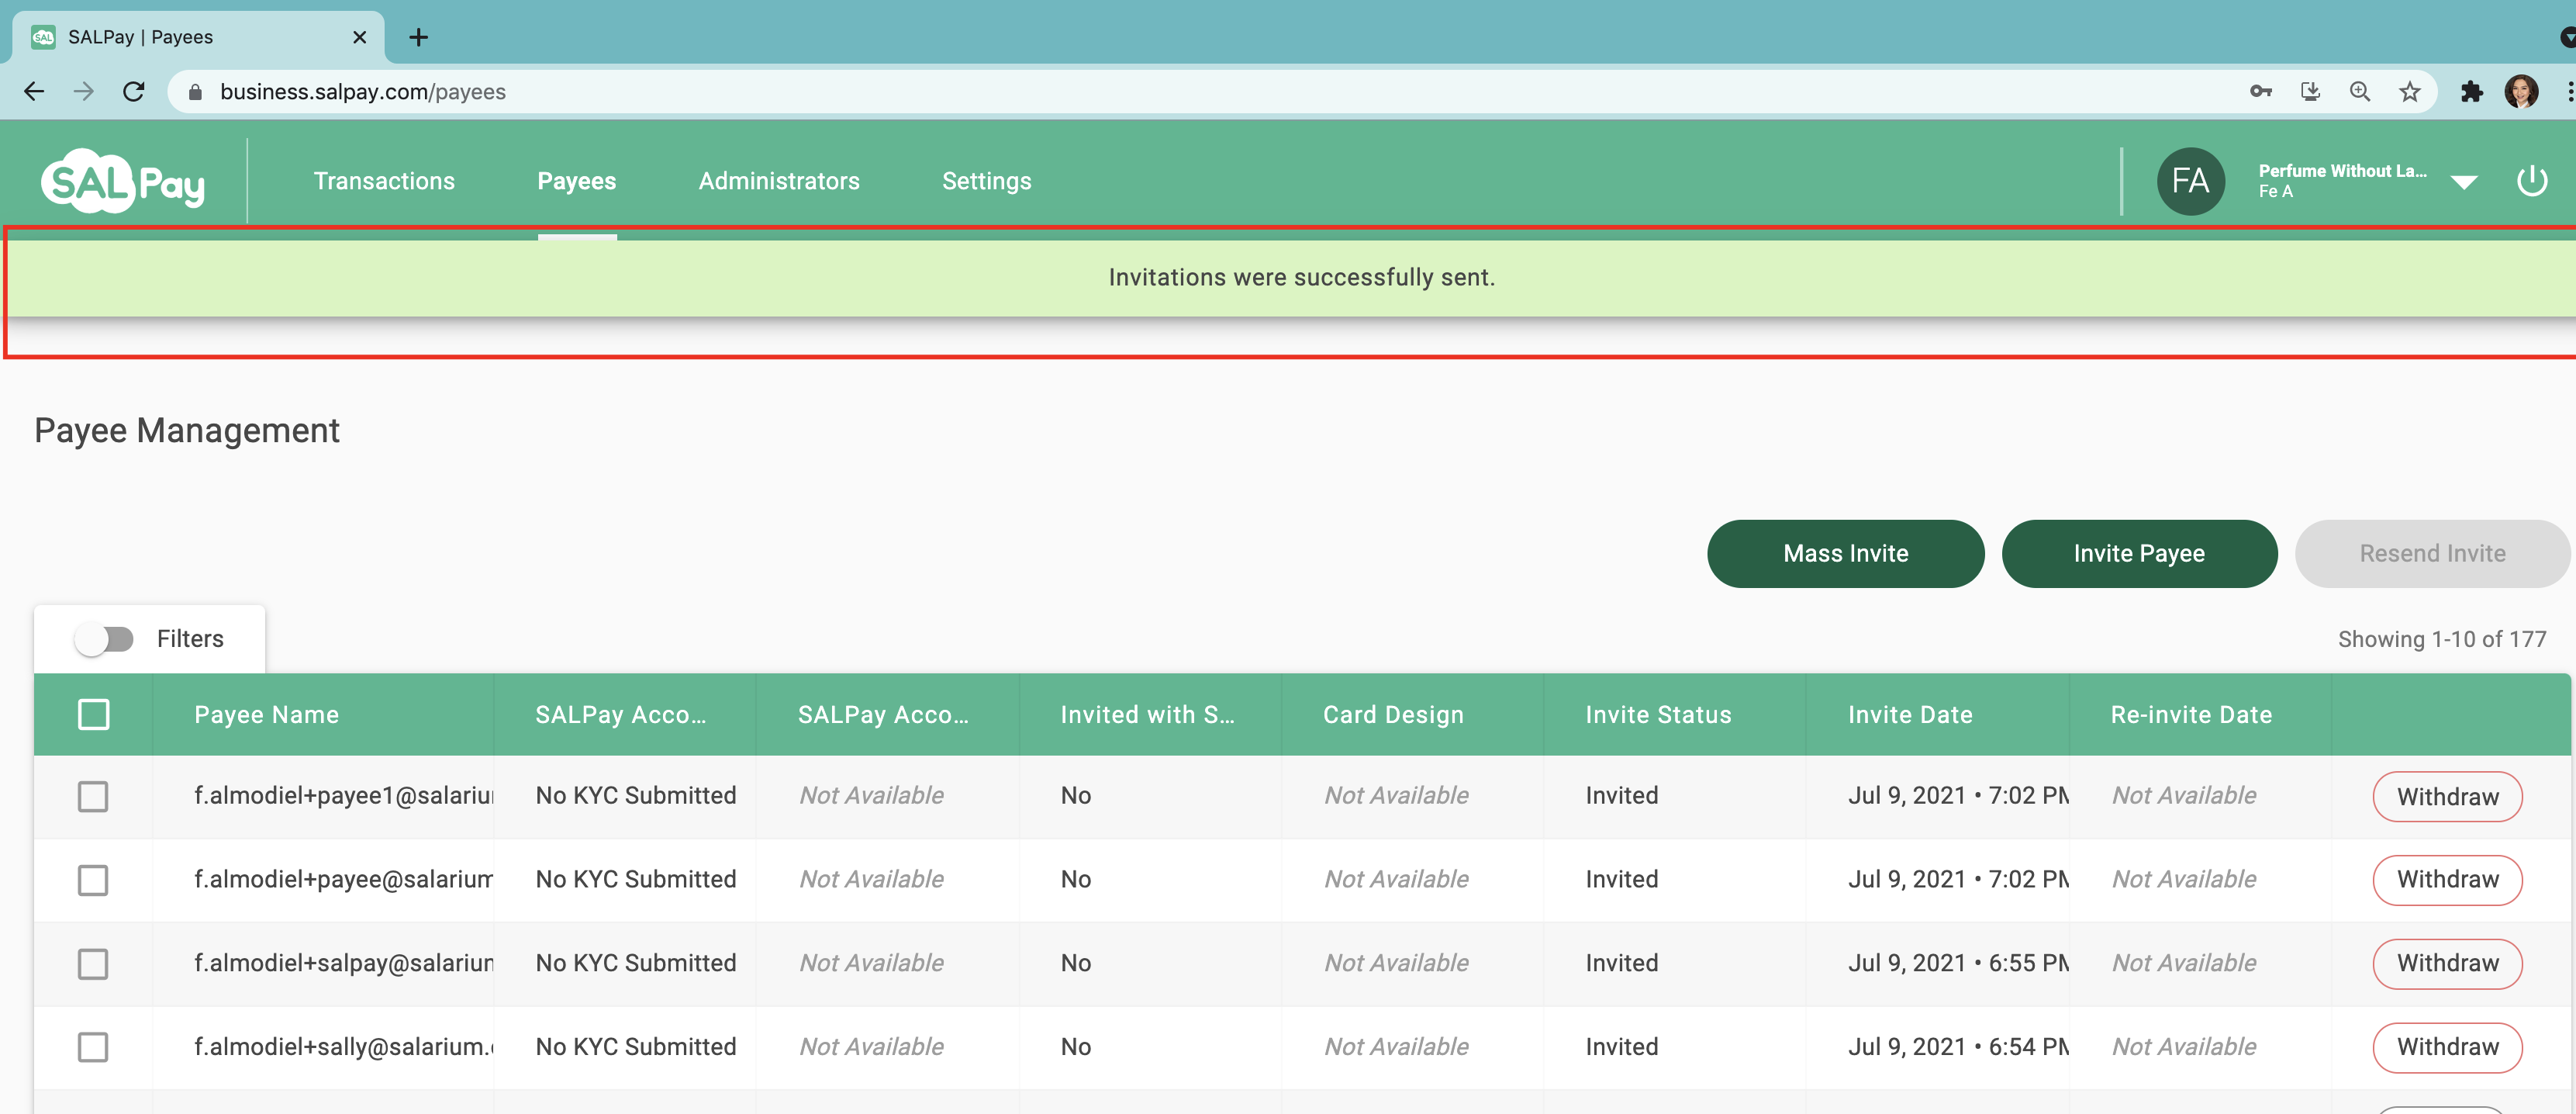
Task: Check the f.almodiel+payee@salarium row checkbox
Action: [93, 880]
